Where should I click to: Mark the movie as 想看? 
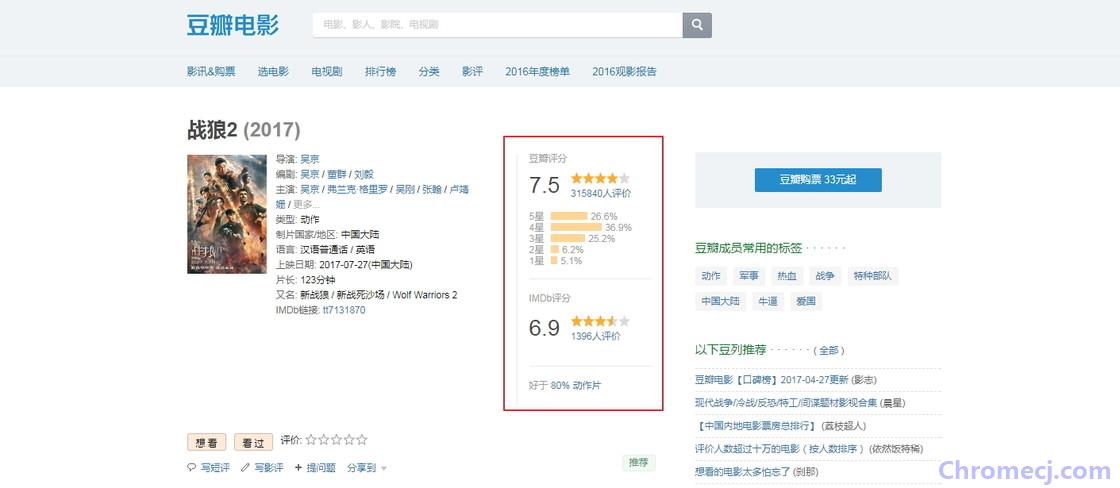206,442
